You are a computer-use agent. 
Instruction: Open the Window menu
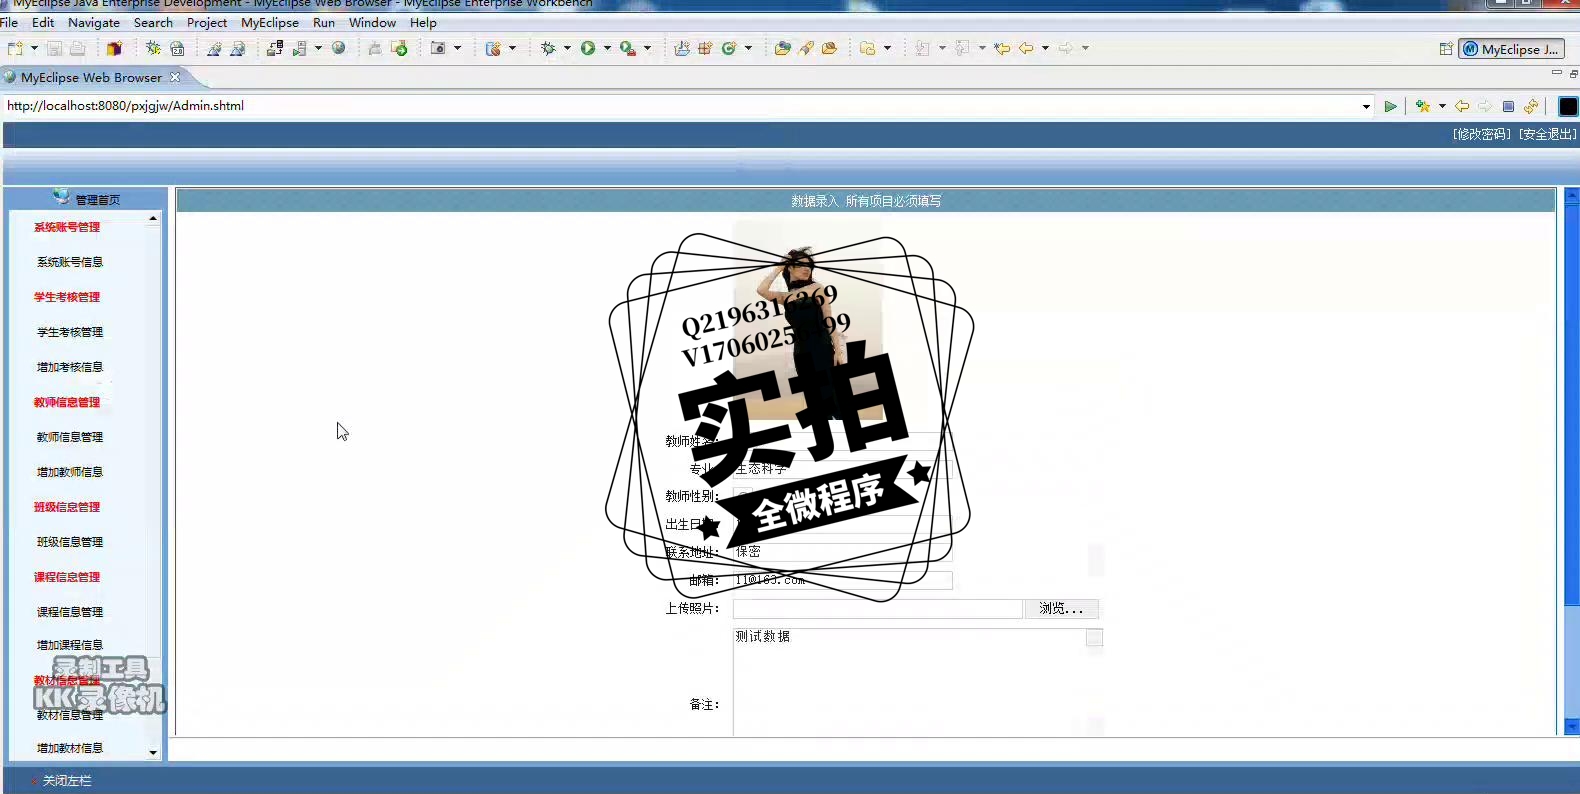click(372, 22)
